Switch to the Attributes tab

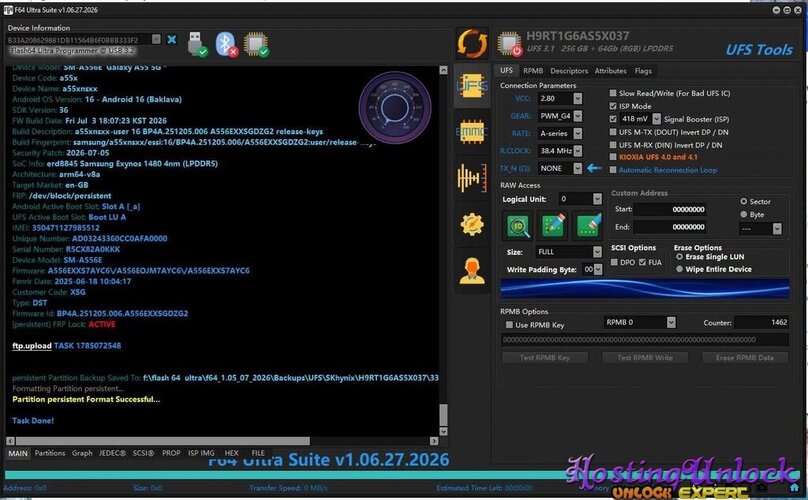611,71
